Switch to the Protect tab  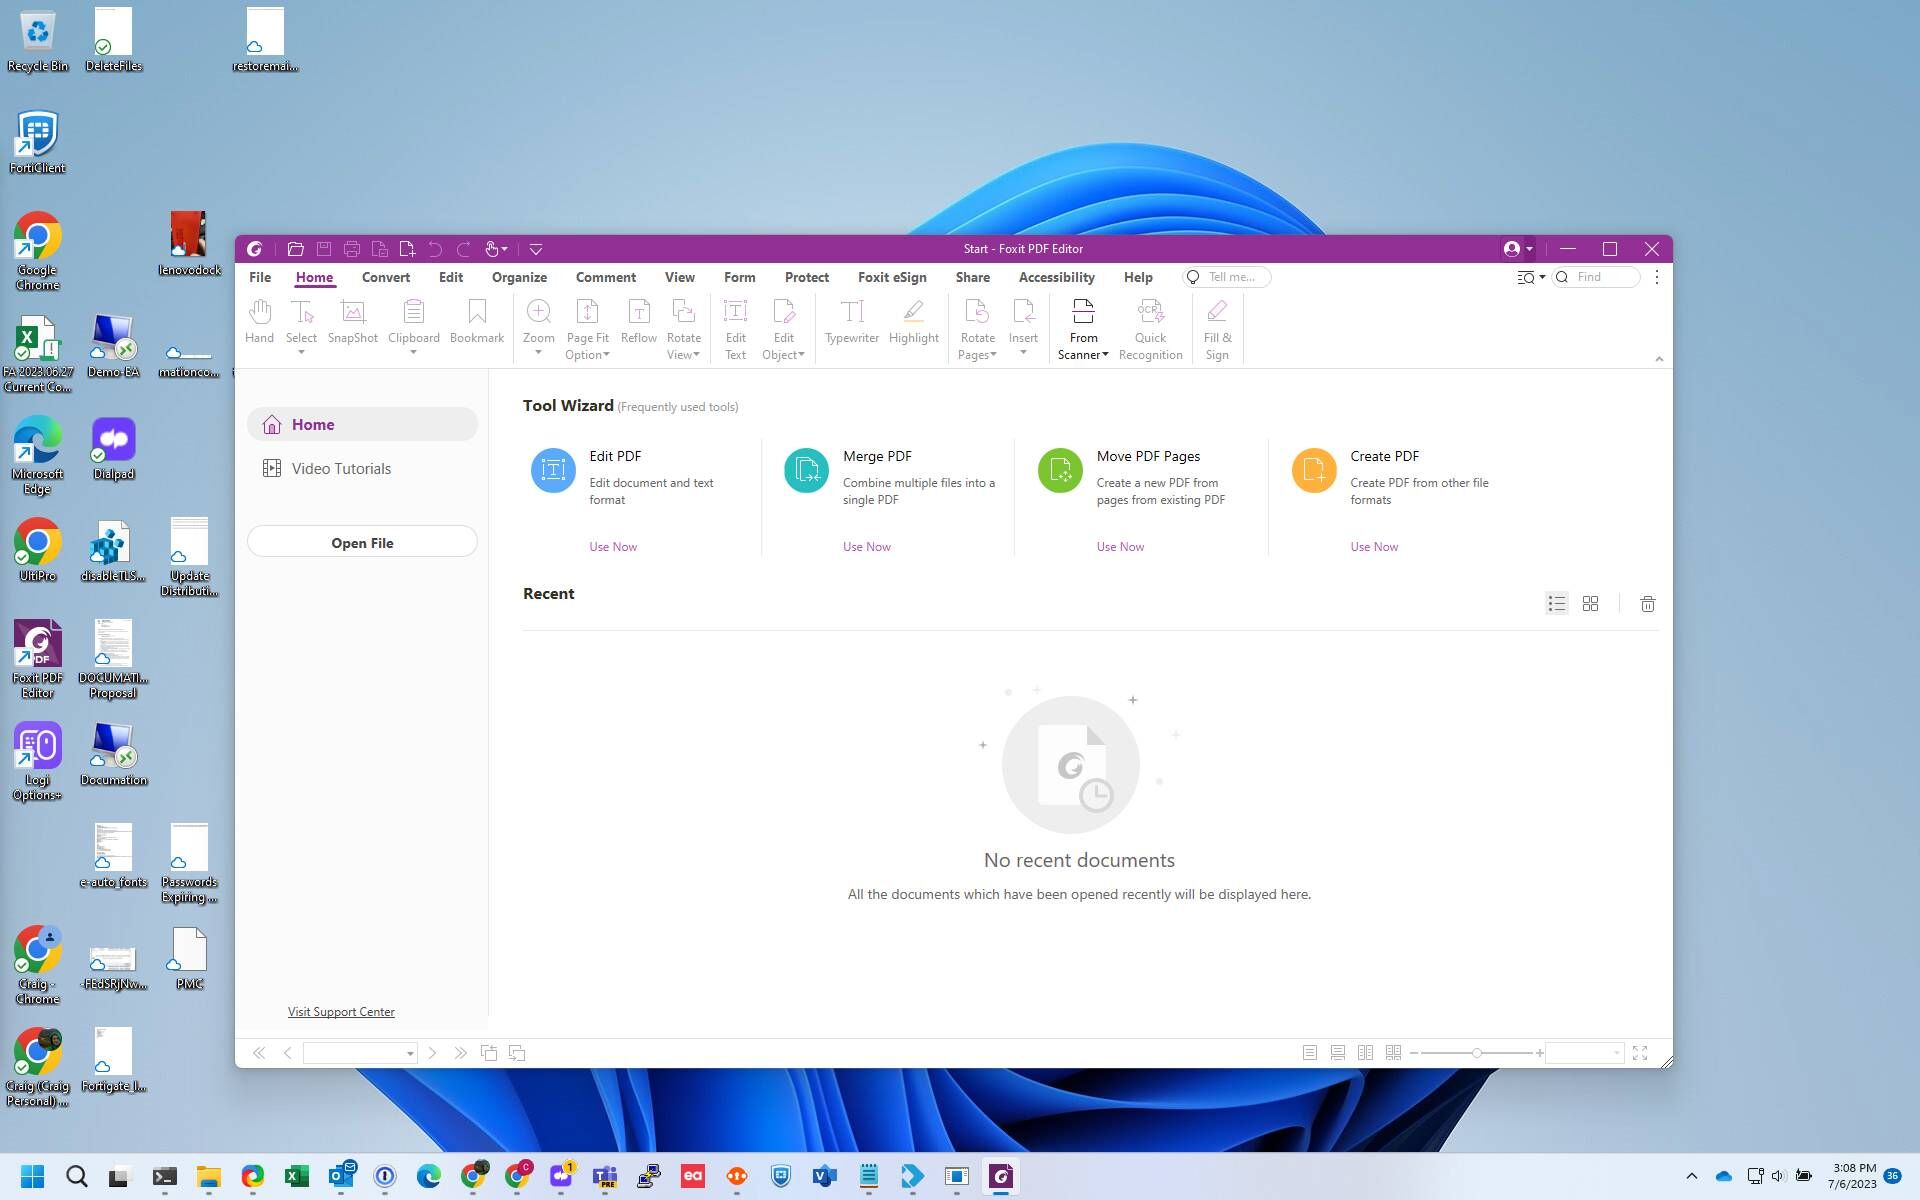tap(806, 277)
